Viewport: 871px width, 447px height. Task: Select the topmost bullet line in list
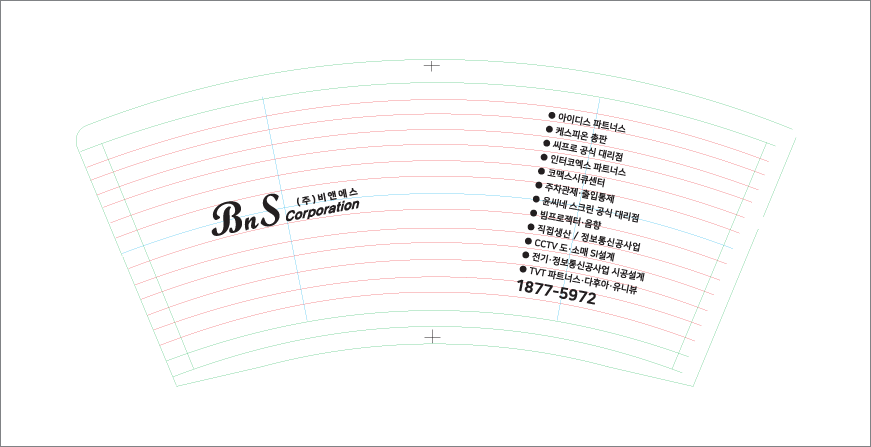coord(592,121)
